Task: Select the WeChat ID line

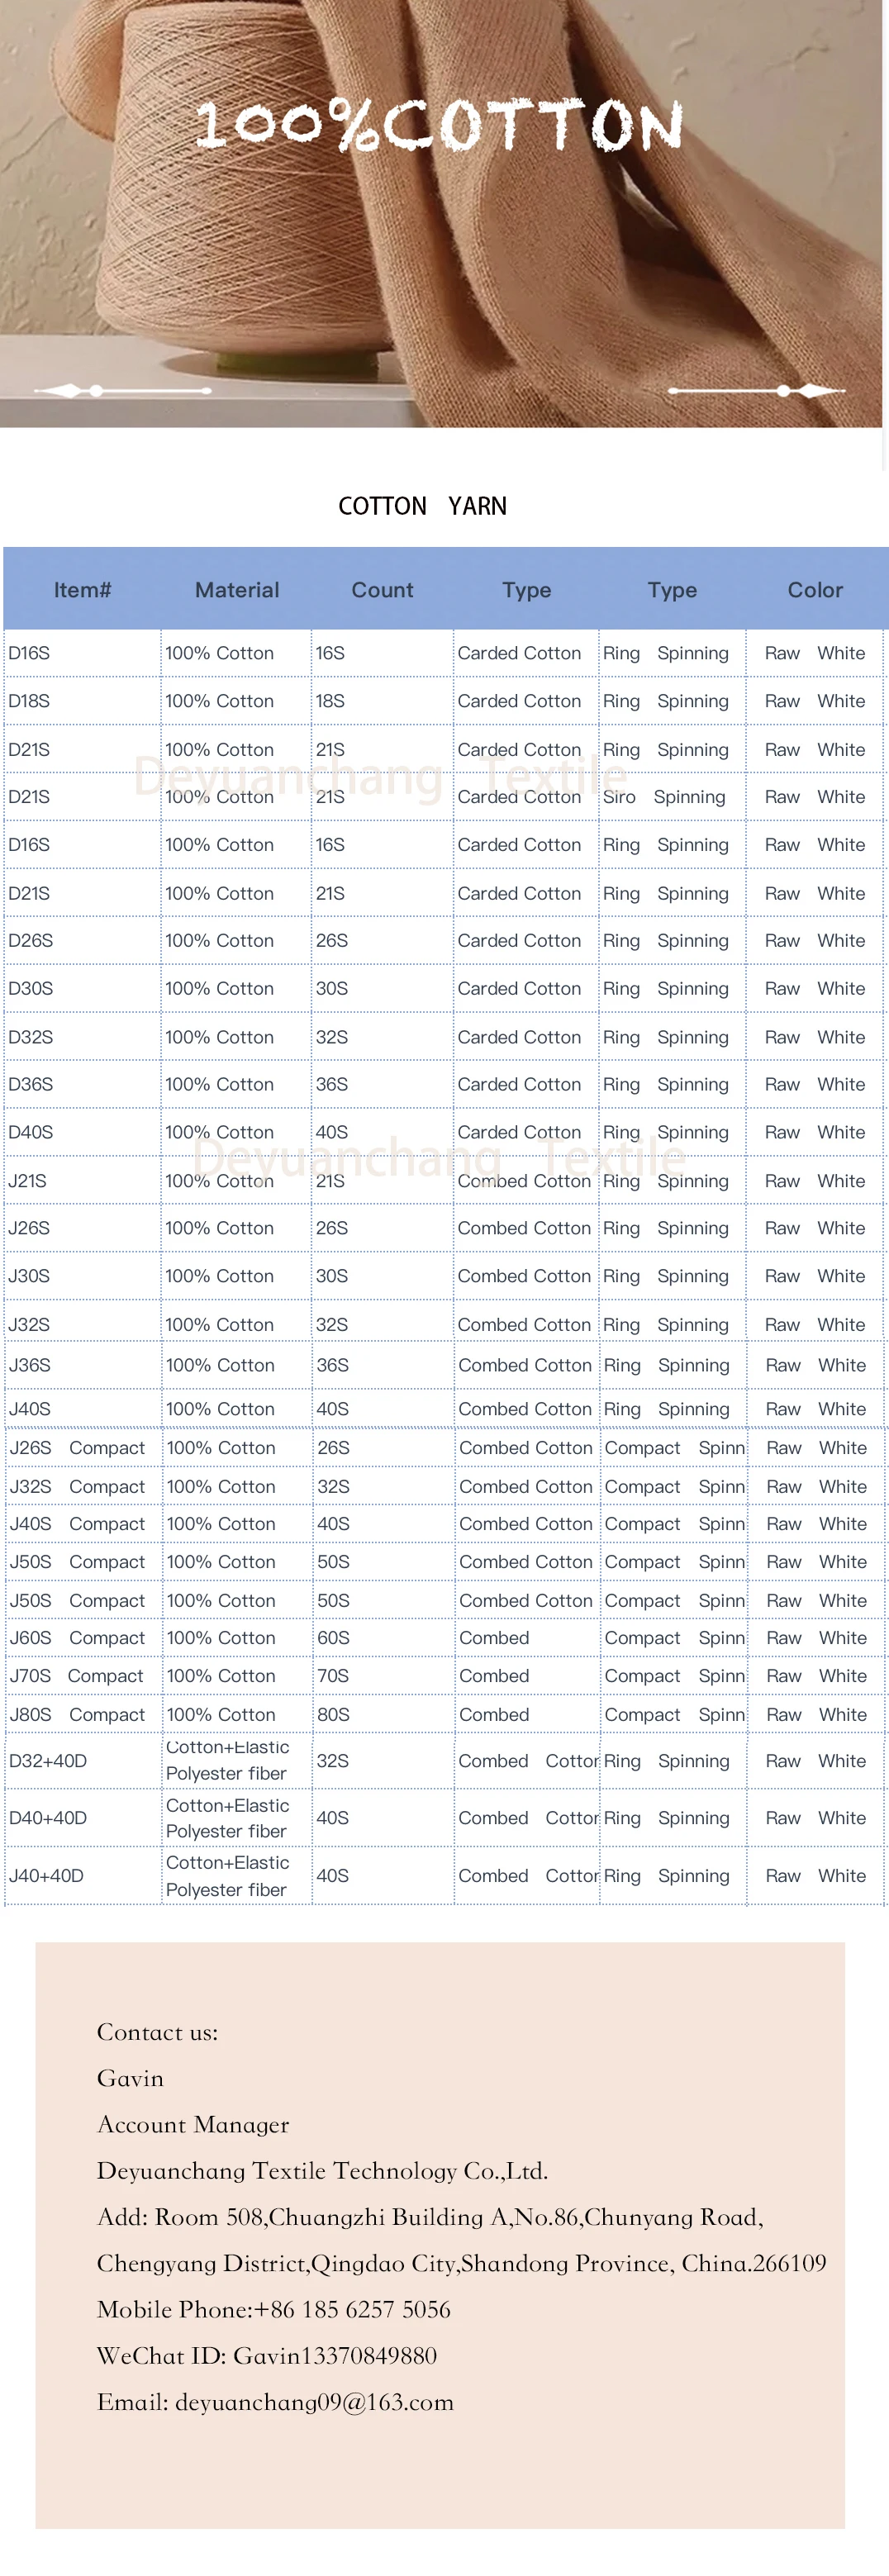Action: tap(266, 2356)
